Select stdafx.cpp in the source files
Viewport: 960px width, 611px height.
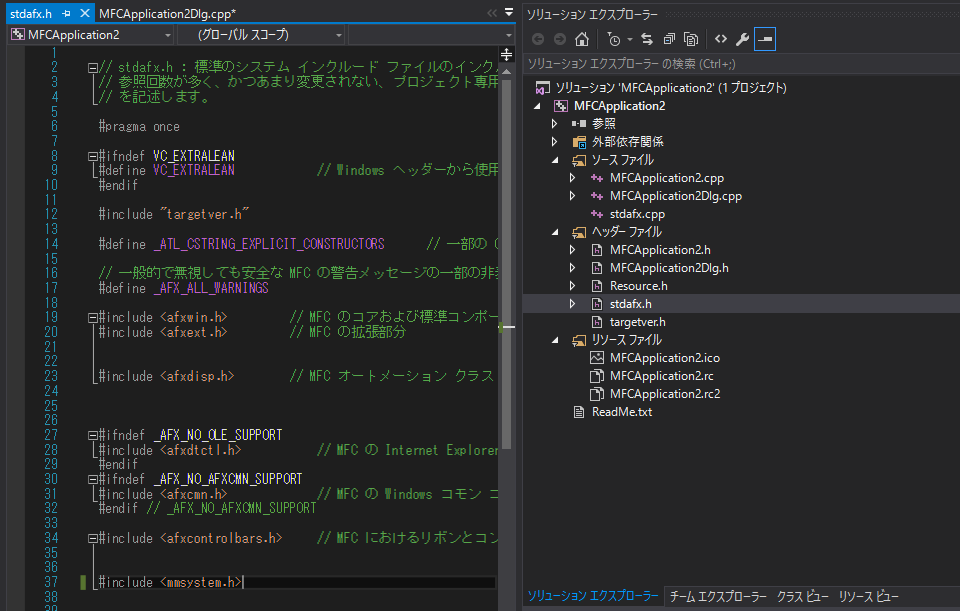[637, 214]
